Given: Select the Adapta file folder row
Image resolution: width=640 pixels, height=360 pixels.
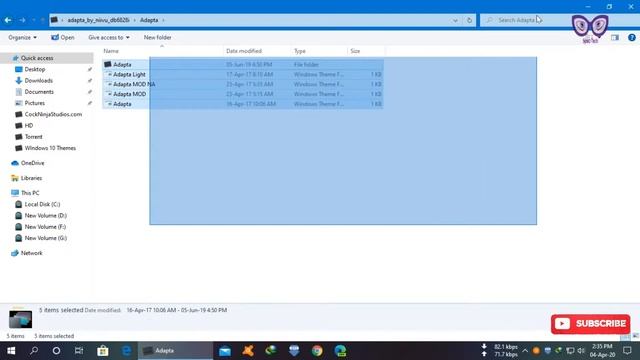Looking at the screenshot, I should click(243, 64).
